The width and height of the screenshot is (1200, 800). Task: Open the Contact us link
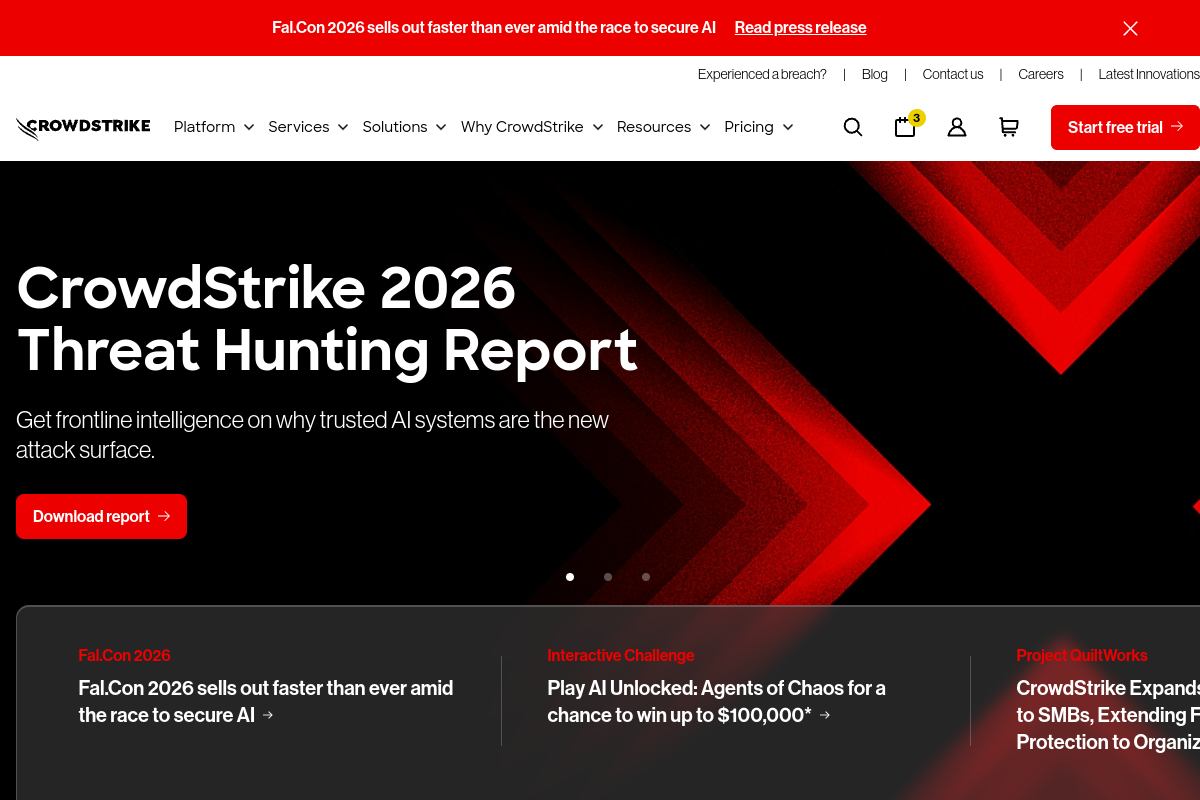coord(953,74)
